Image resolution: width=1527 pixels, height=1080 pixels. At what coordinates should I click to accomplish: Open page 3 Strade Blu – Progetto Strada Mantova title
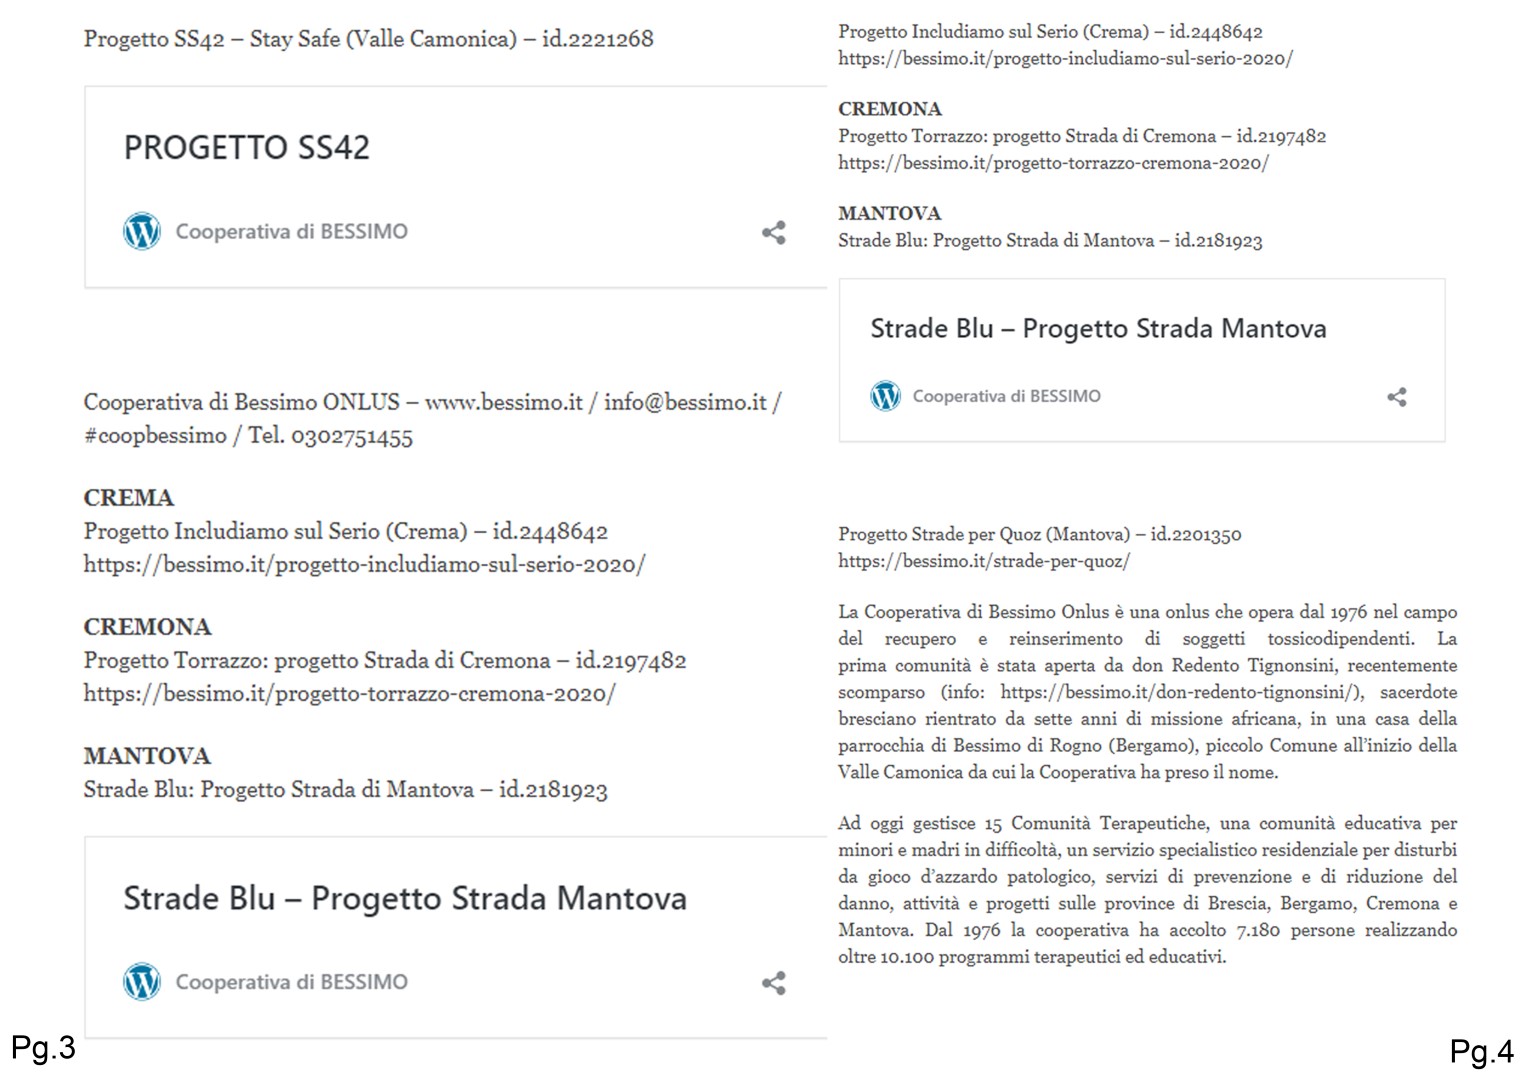[404, 898]
